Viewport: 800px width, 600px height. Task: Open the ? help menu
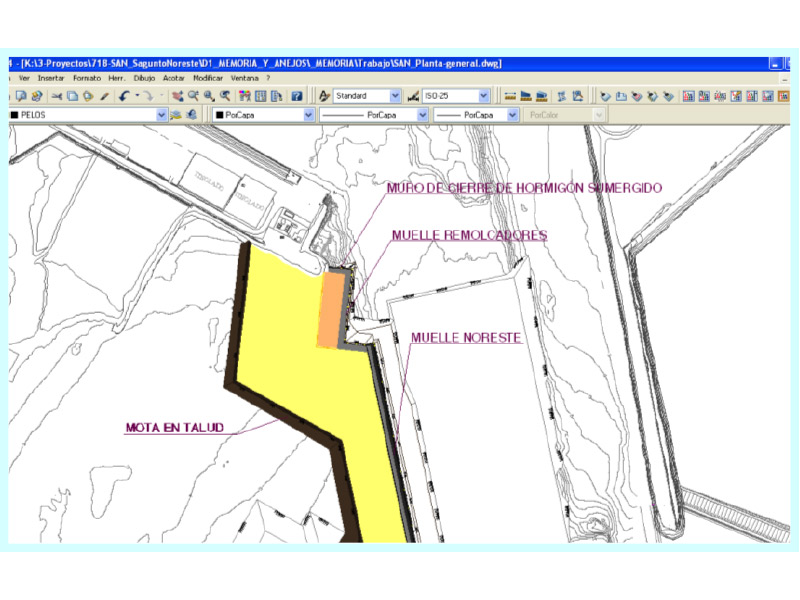[x=268, y=78]
